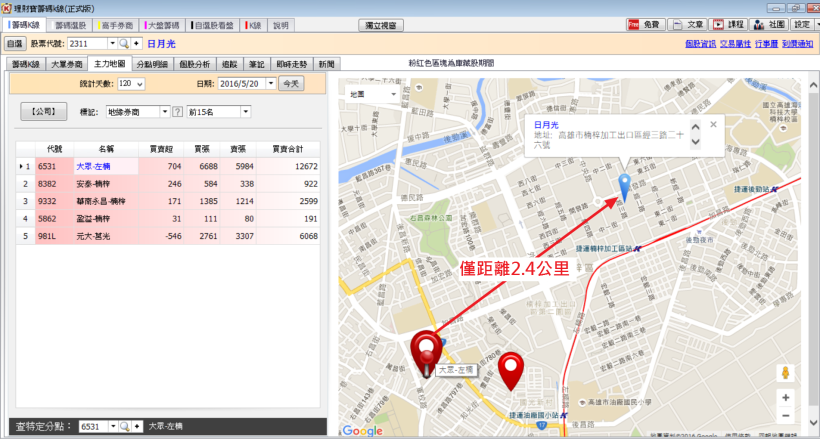
Task: Click the stock code search magnifier icon
Action: point(124,44)
